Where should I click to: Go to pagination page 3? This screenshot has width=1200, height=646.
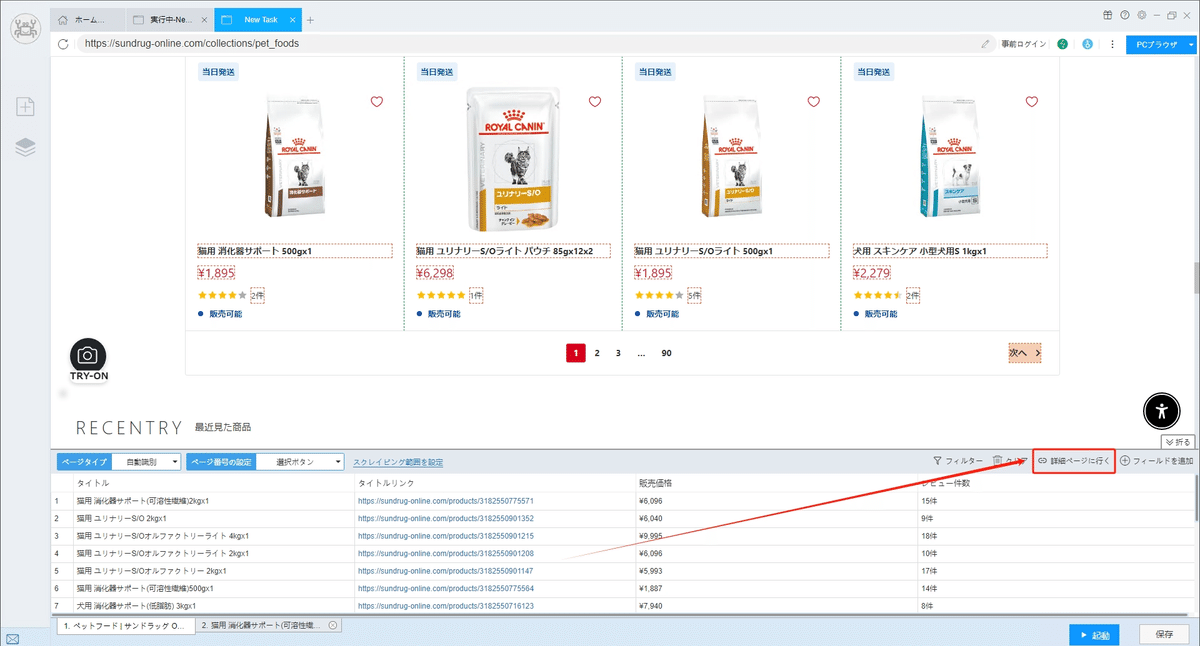click(618, 353)
